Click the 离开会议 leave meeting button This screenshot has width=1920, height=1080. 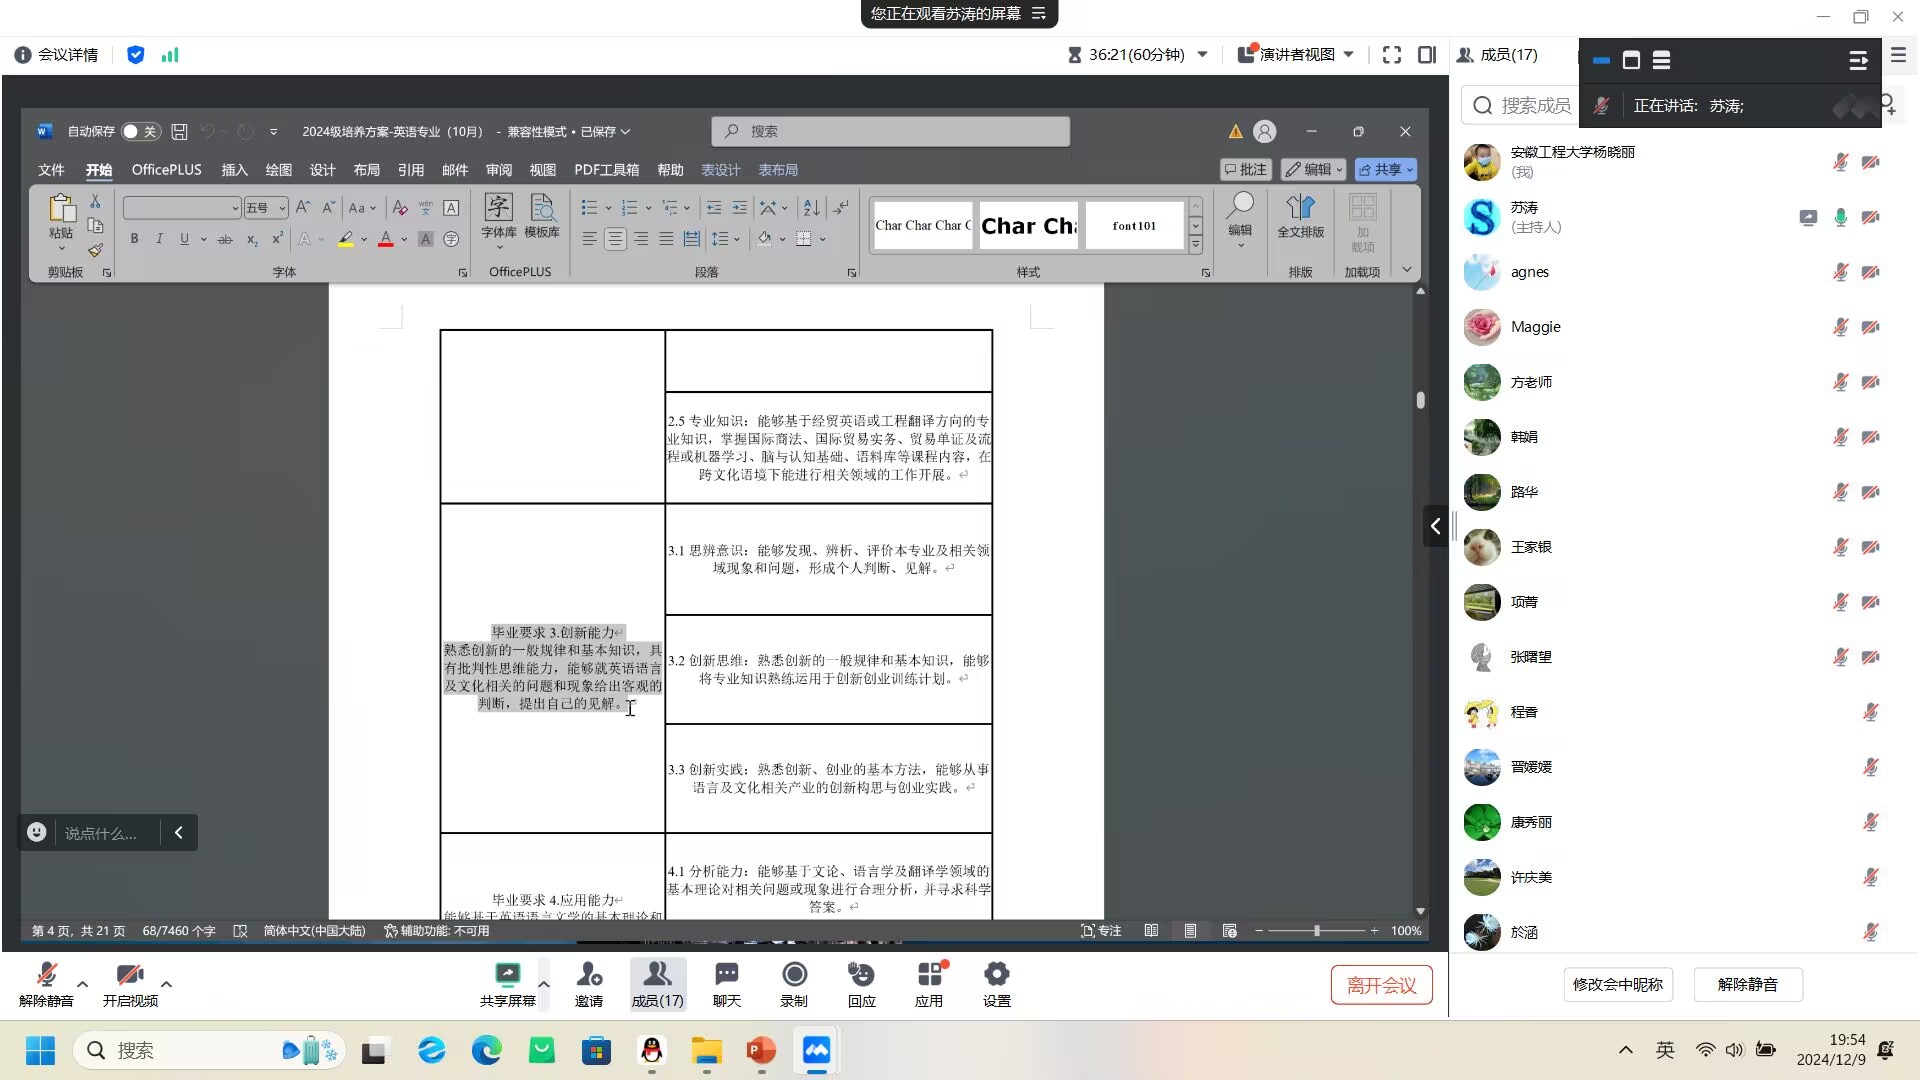[x=1381, y=985]
